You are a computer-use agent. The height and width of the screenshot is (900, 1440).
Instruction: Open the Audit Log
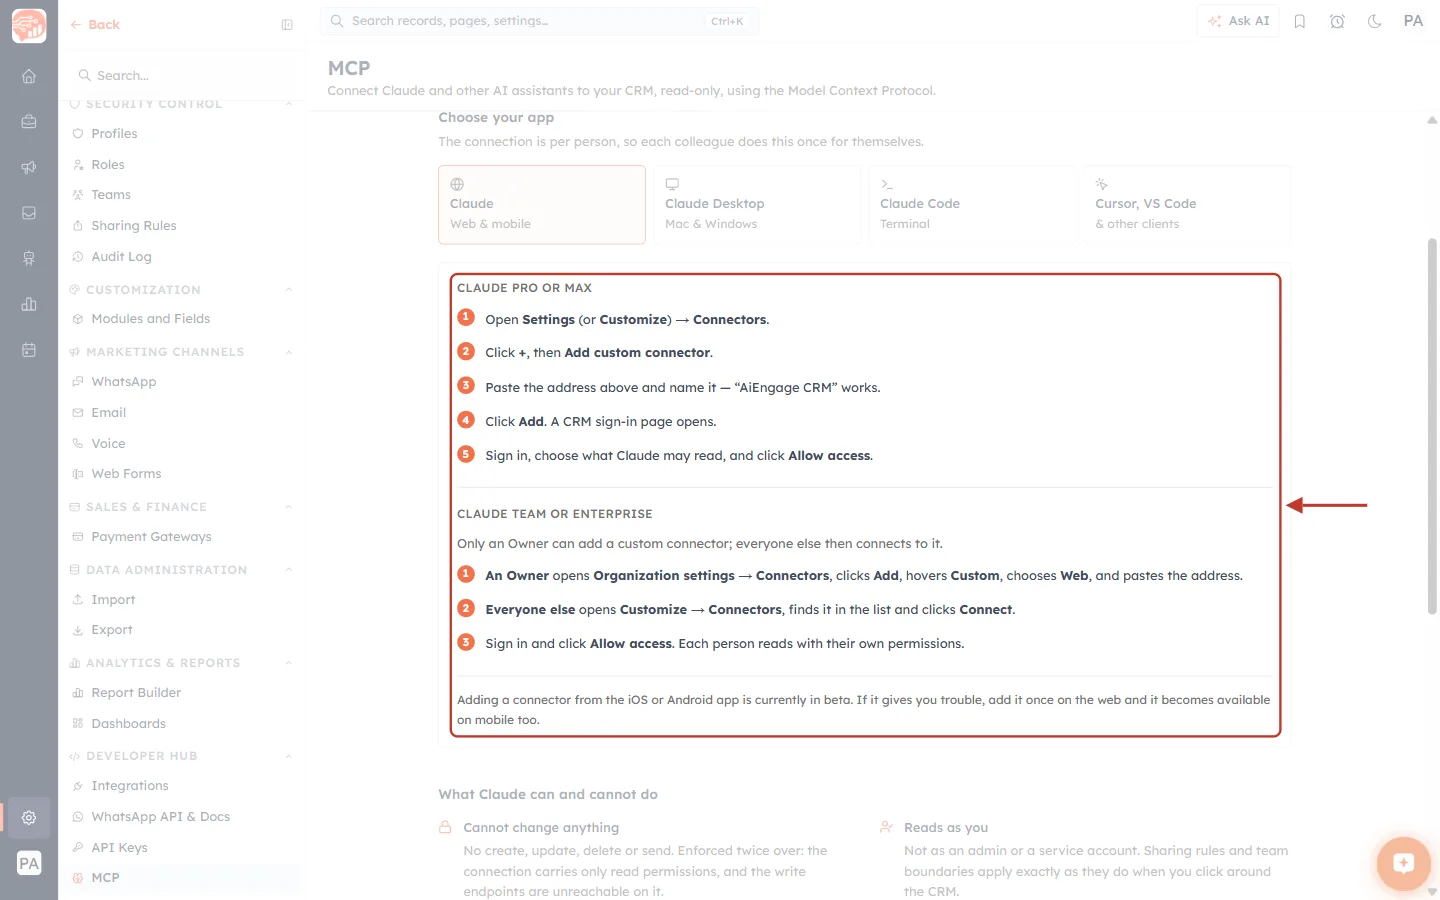(184, 257)
